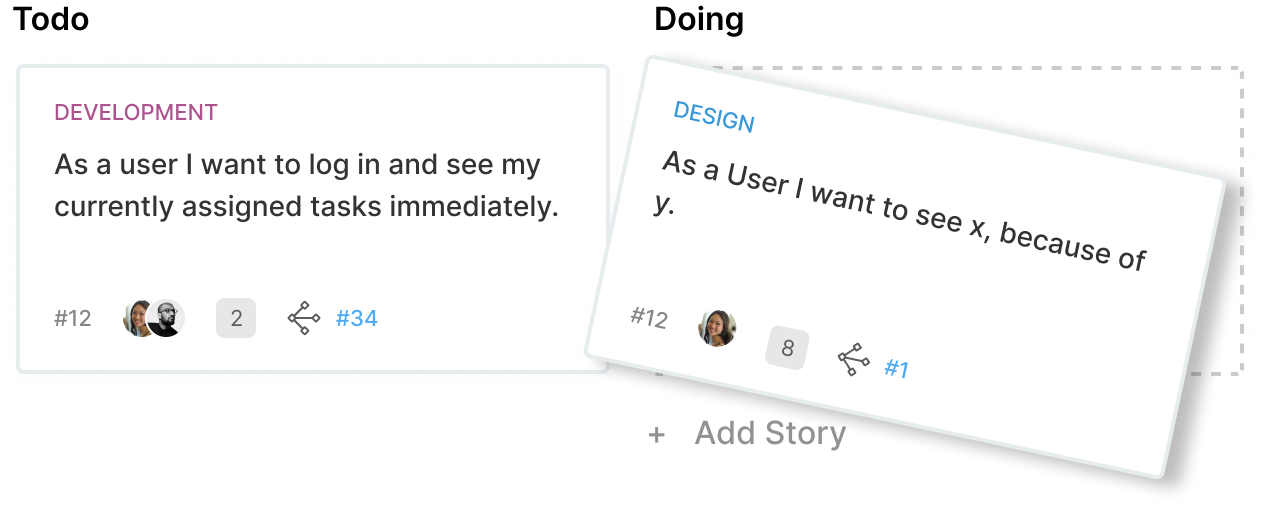Select the woman's avatar on the Todo card

point(138,318)
